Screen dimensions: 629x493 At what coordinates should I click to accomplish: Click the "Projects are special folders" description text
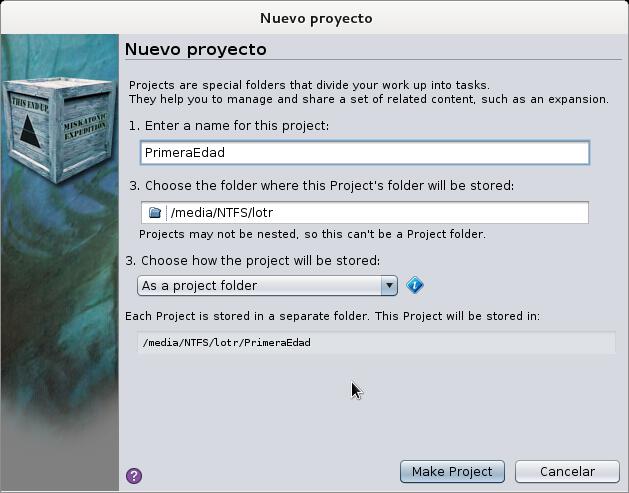point(369,92)
